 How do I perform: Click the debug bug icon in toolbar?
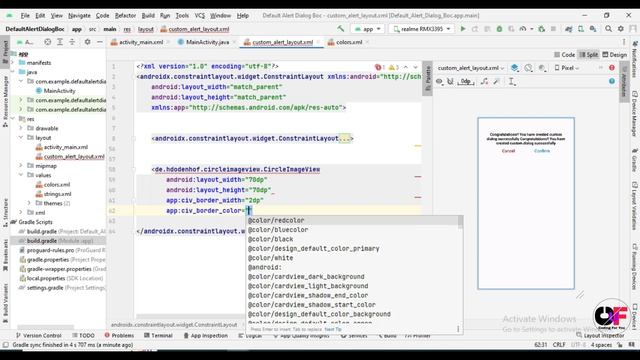click(x=499, y=29)
